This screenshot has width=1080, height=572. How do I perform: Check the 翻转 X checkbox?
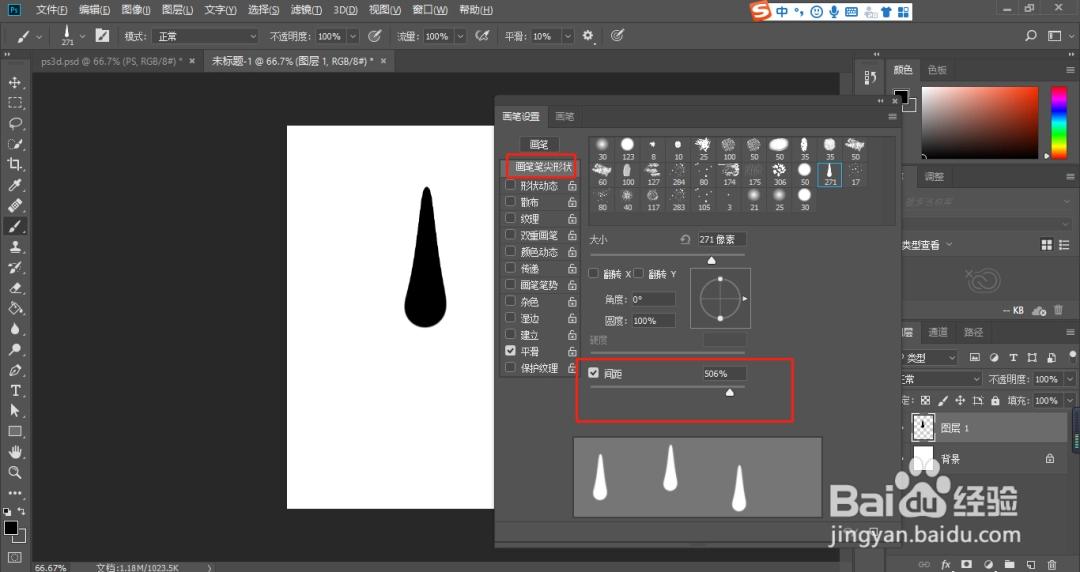click(593, 274)
